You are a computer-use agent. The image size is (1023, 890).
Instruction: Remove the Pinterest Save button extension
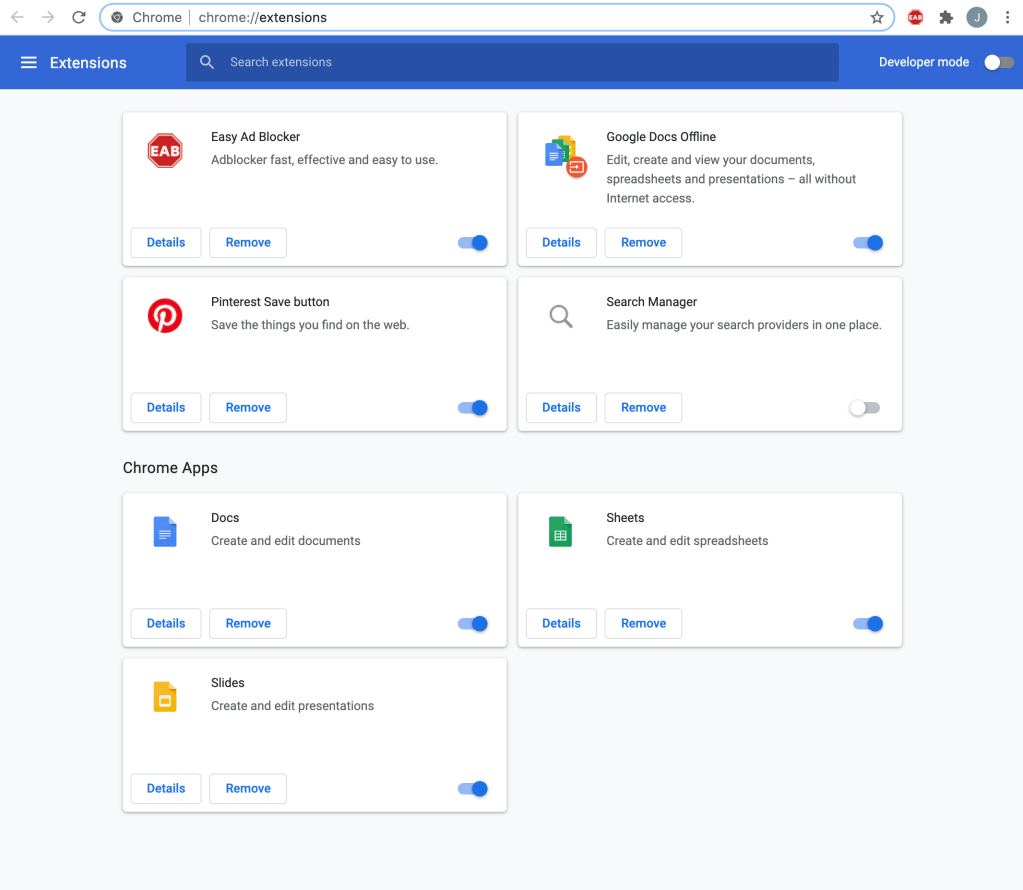tap(248, 408)
